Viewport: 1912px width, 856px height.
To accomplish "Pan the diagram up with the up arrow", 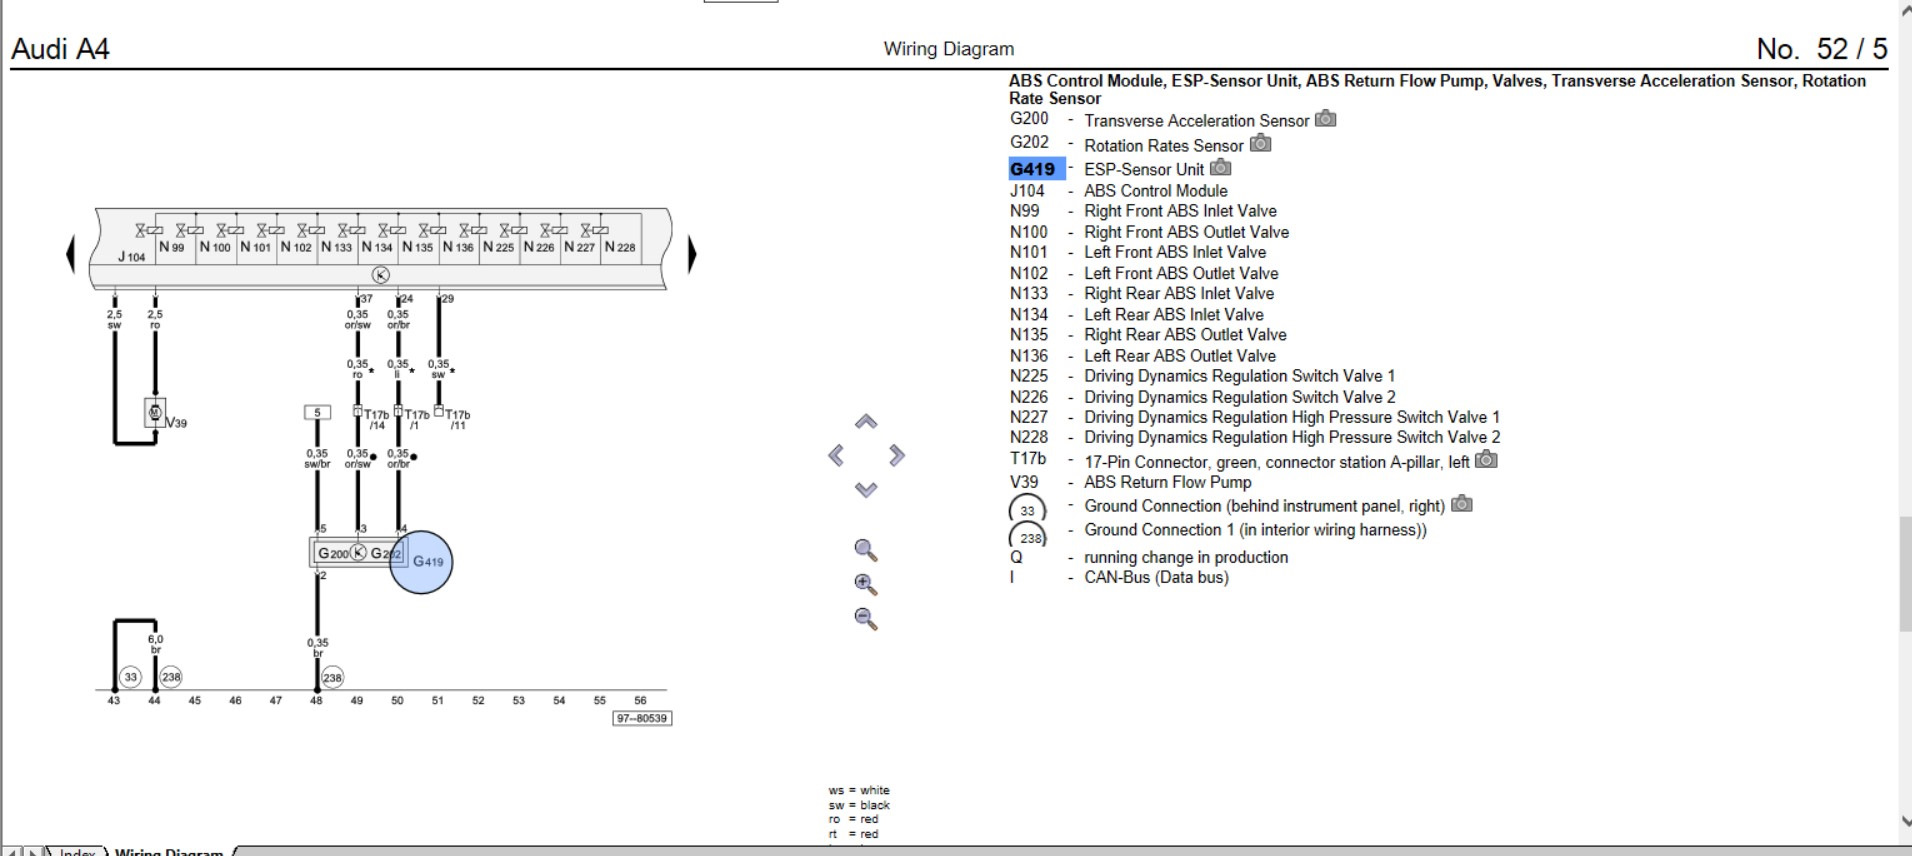I will click(x=866, y=422).
